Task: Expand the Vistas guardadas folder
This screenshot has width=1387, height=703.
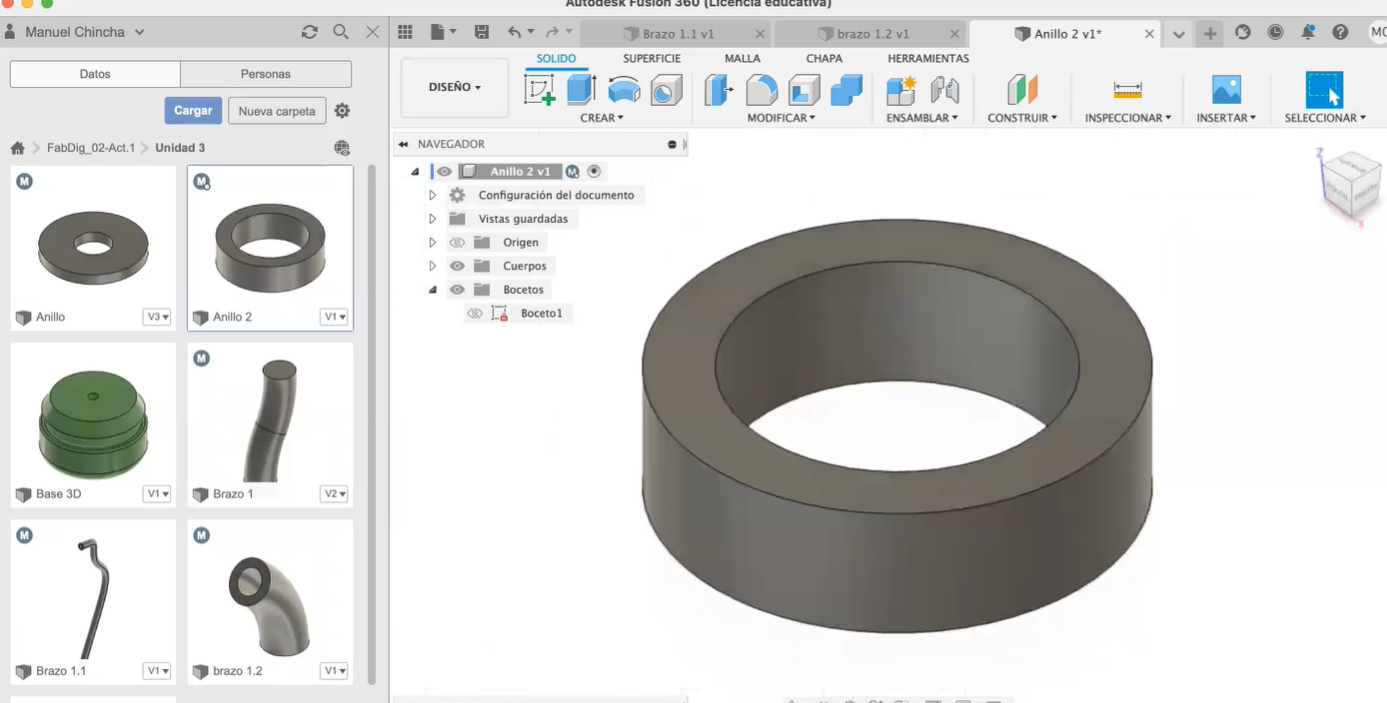Action: [x=431, y=218]
